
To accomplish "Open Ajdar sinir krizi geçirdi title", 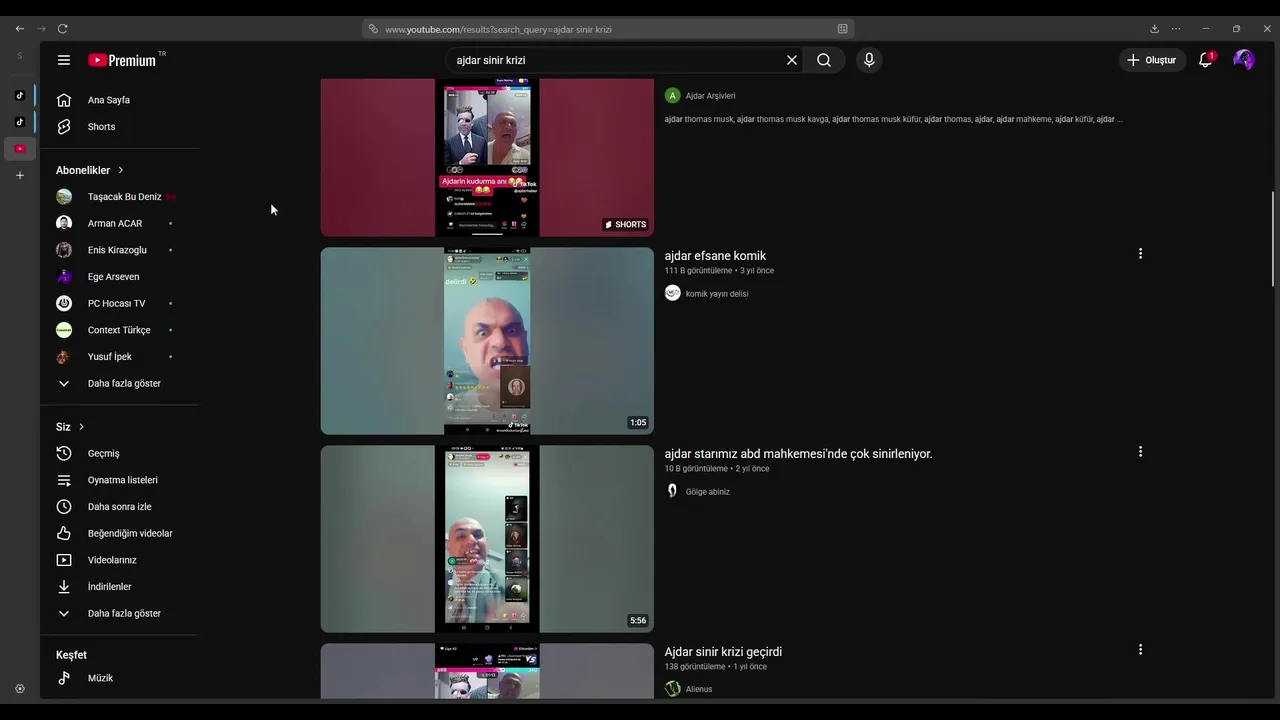I will point(723,652).
